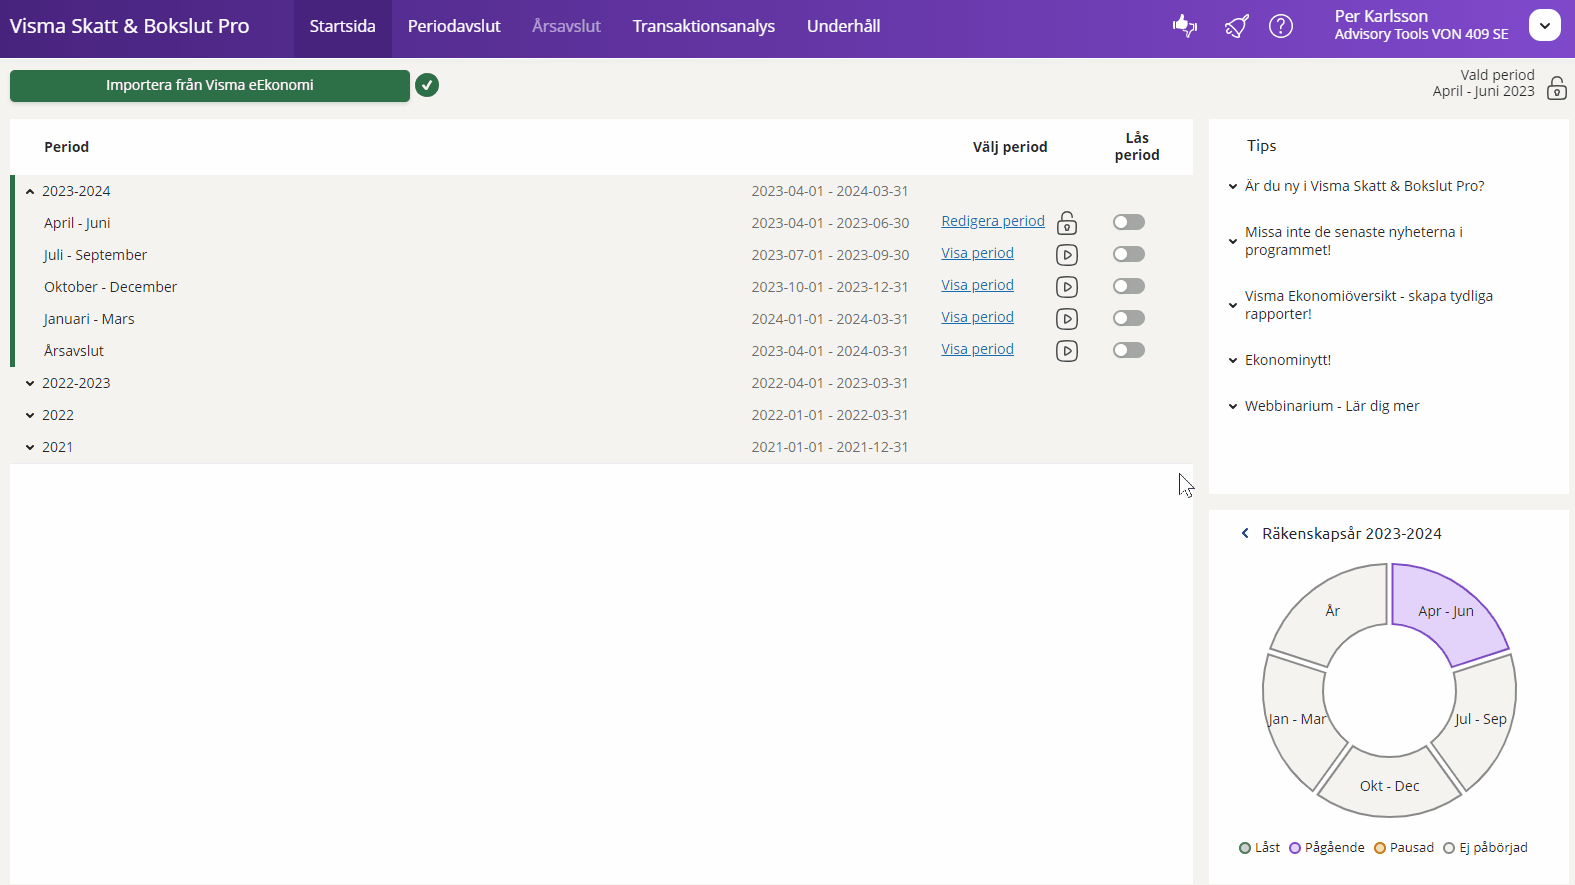Switch to the Periodavslut tab
The image size is (1575, 885).
454,26
